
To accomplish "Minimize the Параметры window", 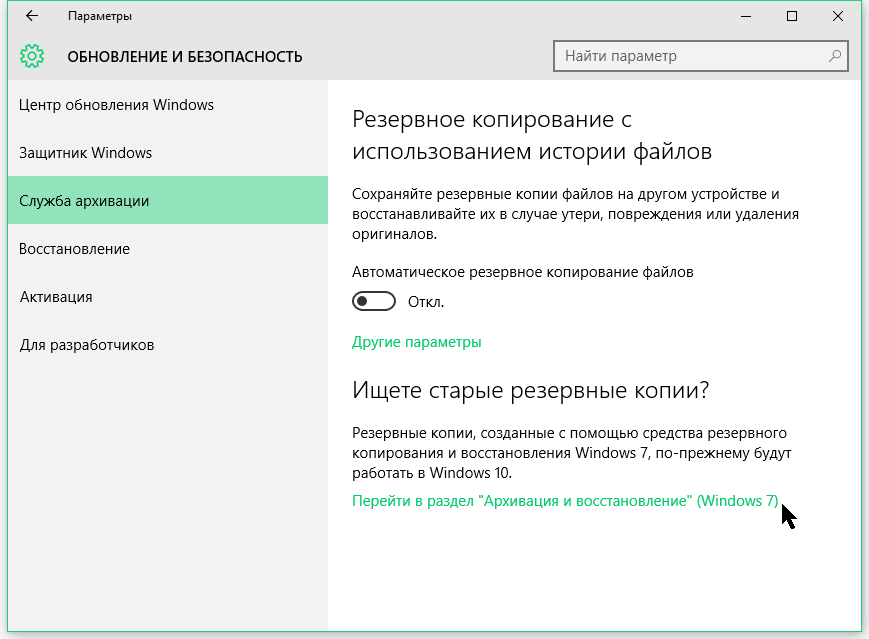I will 745,16.
